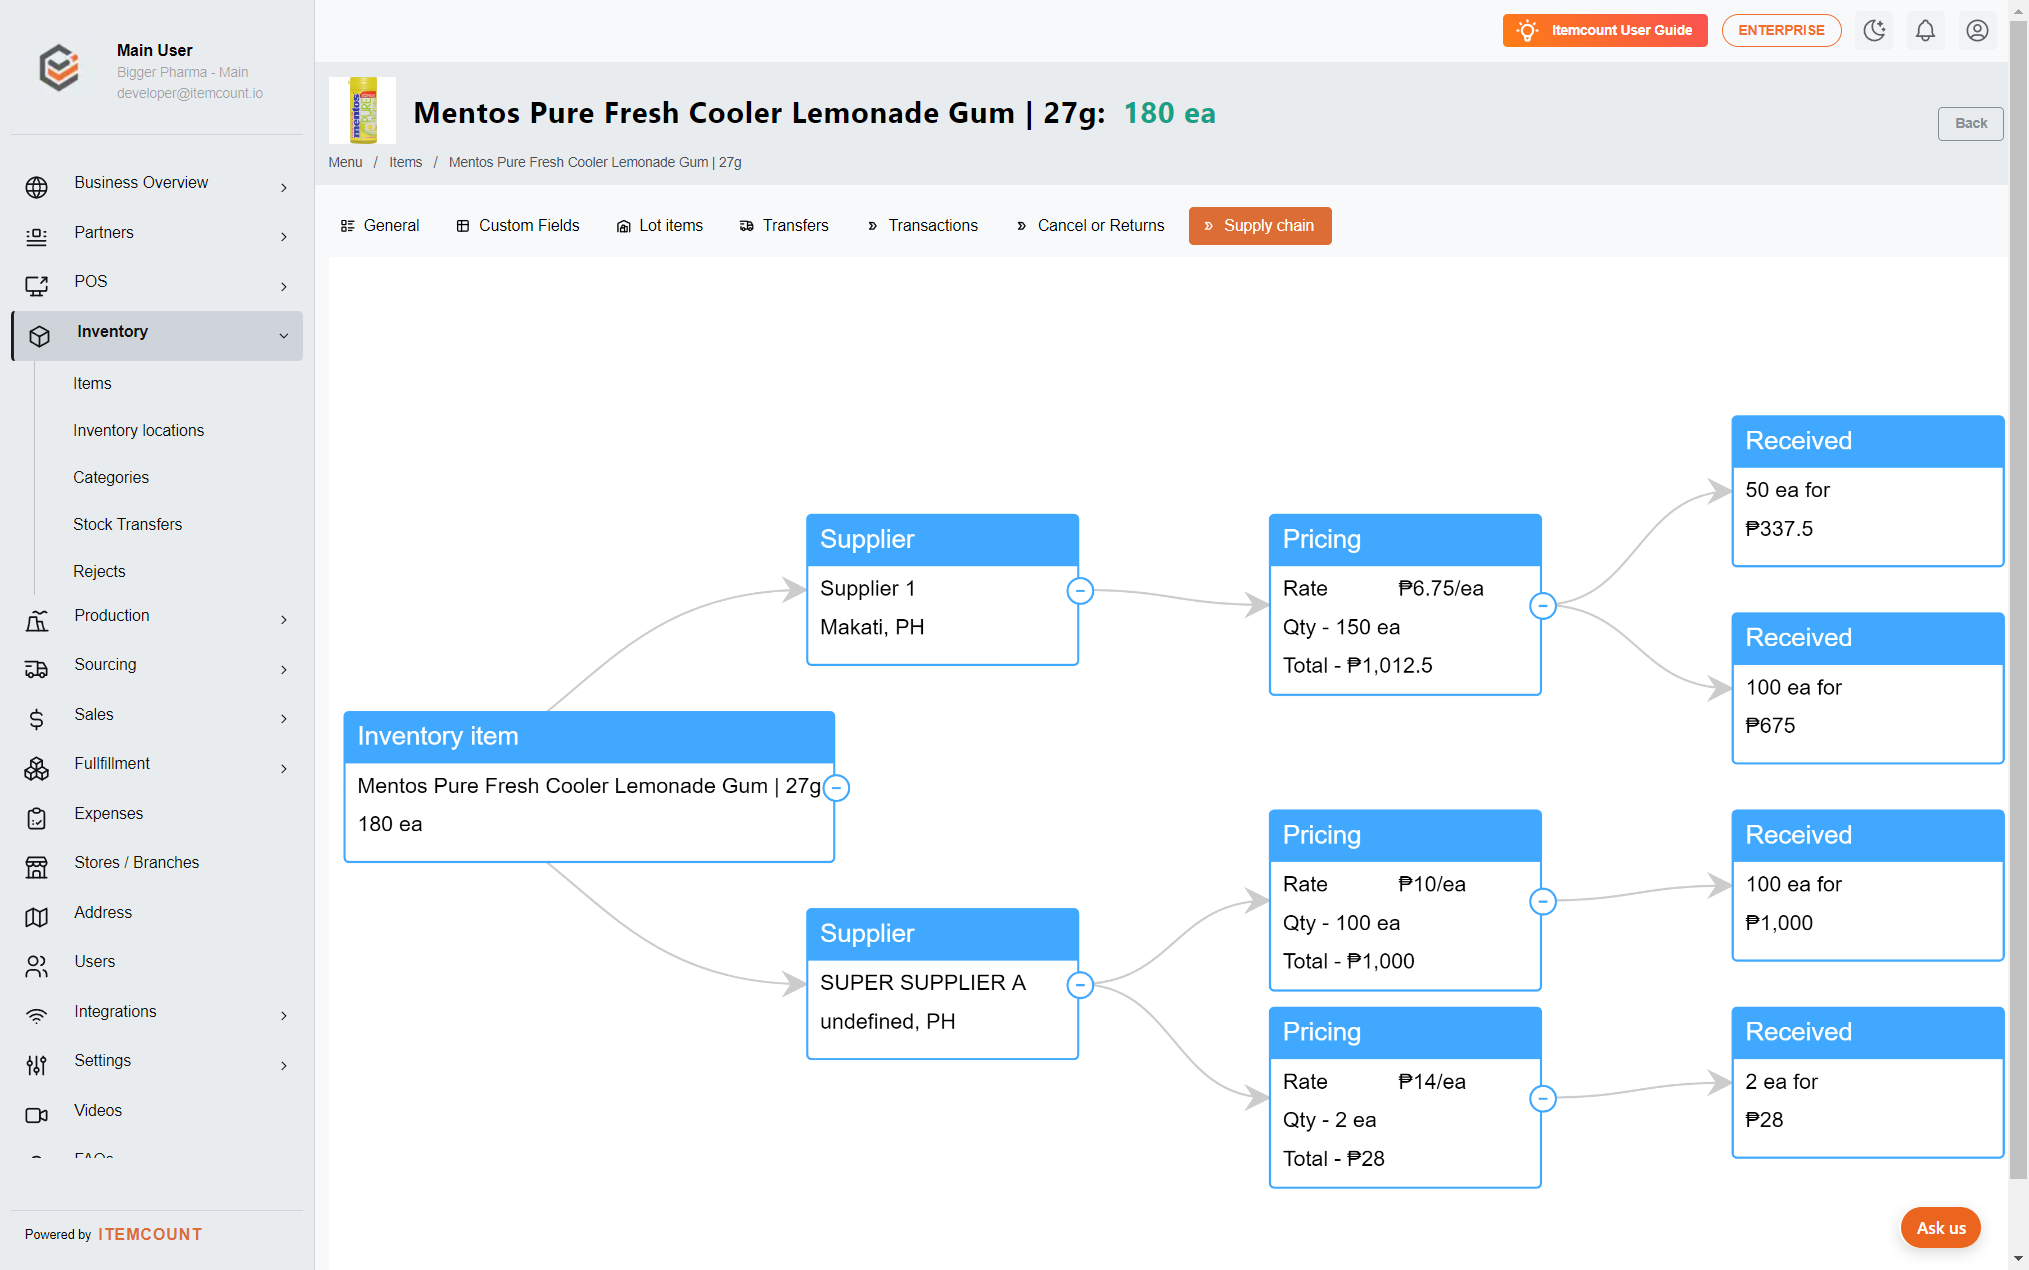Viewport: 2029px width, 1270px height.
Task: Open the Transactions tab
Action: [923, 226]
